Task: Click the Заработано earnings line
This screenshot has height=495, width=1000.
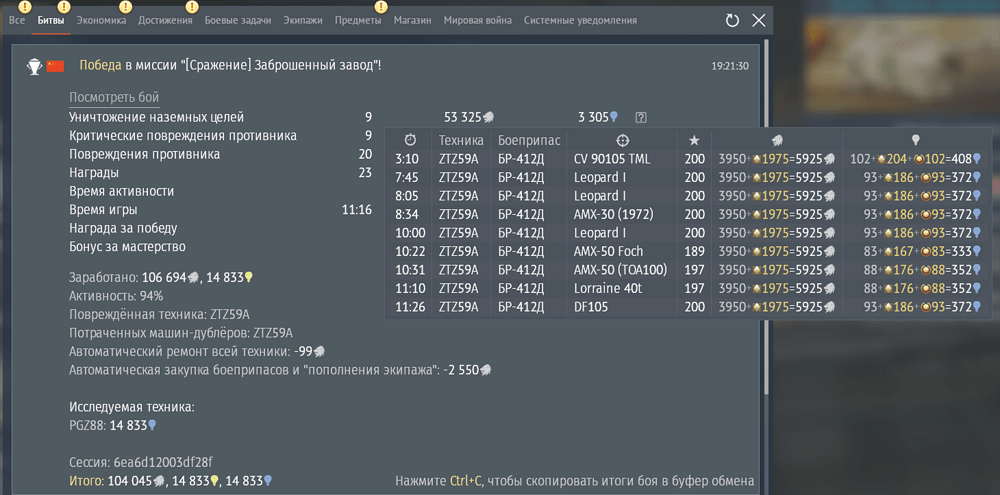Action: pyautogui.click(x=161, y=277)
